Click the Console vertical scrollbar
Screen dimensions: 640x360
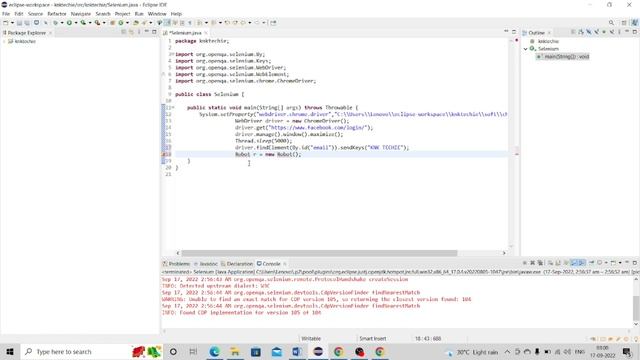click(x=636, y=309)
